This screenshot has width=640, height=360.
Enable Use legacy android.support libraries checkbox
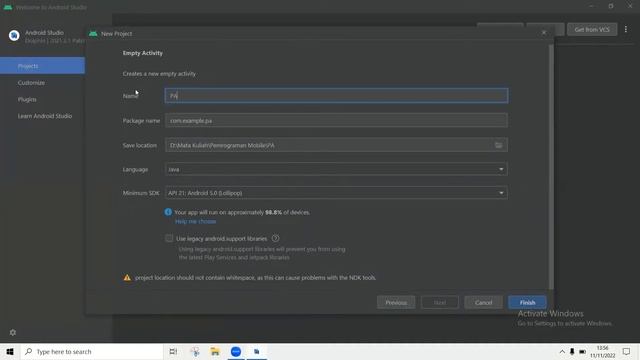169,238
